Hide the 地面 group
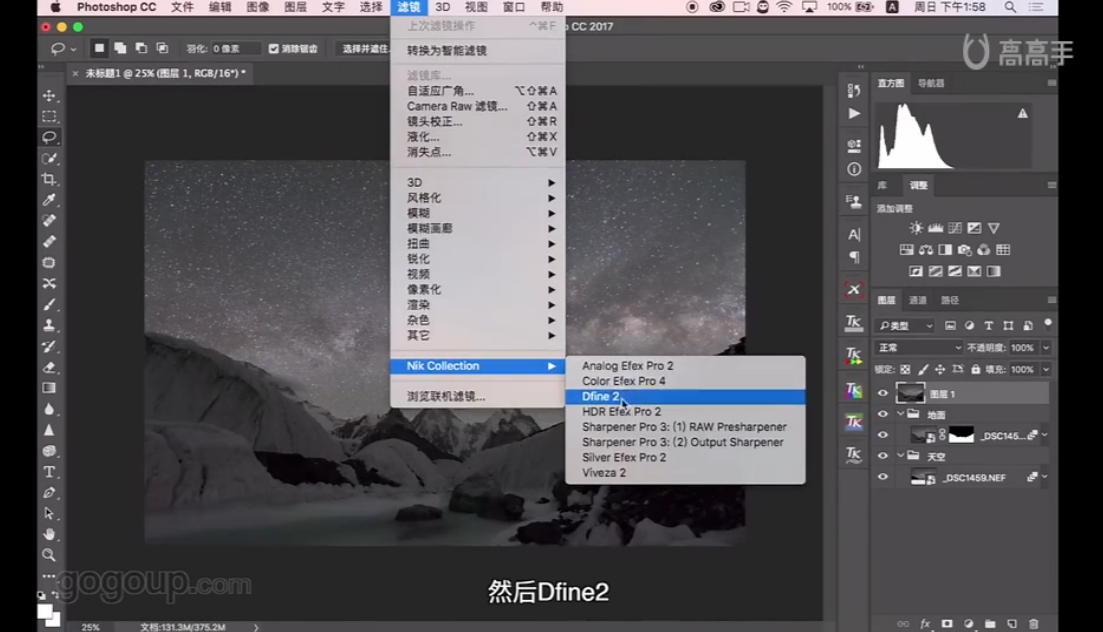Screen dimensions: 1103x632 [883, 414]
